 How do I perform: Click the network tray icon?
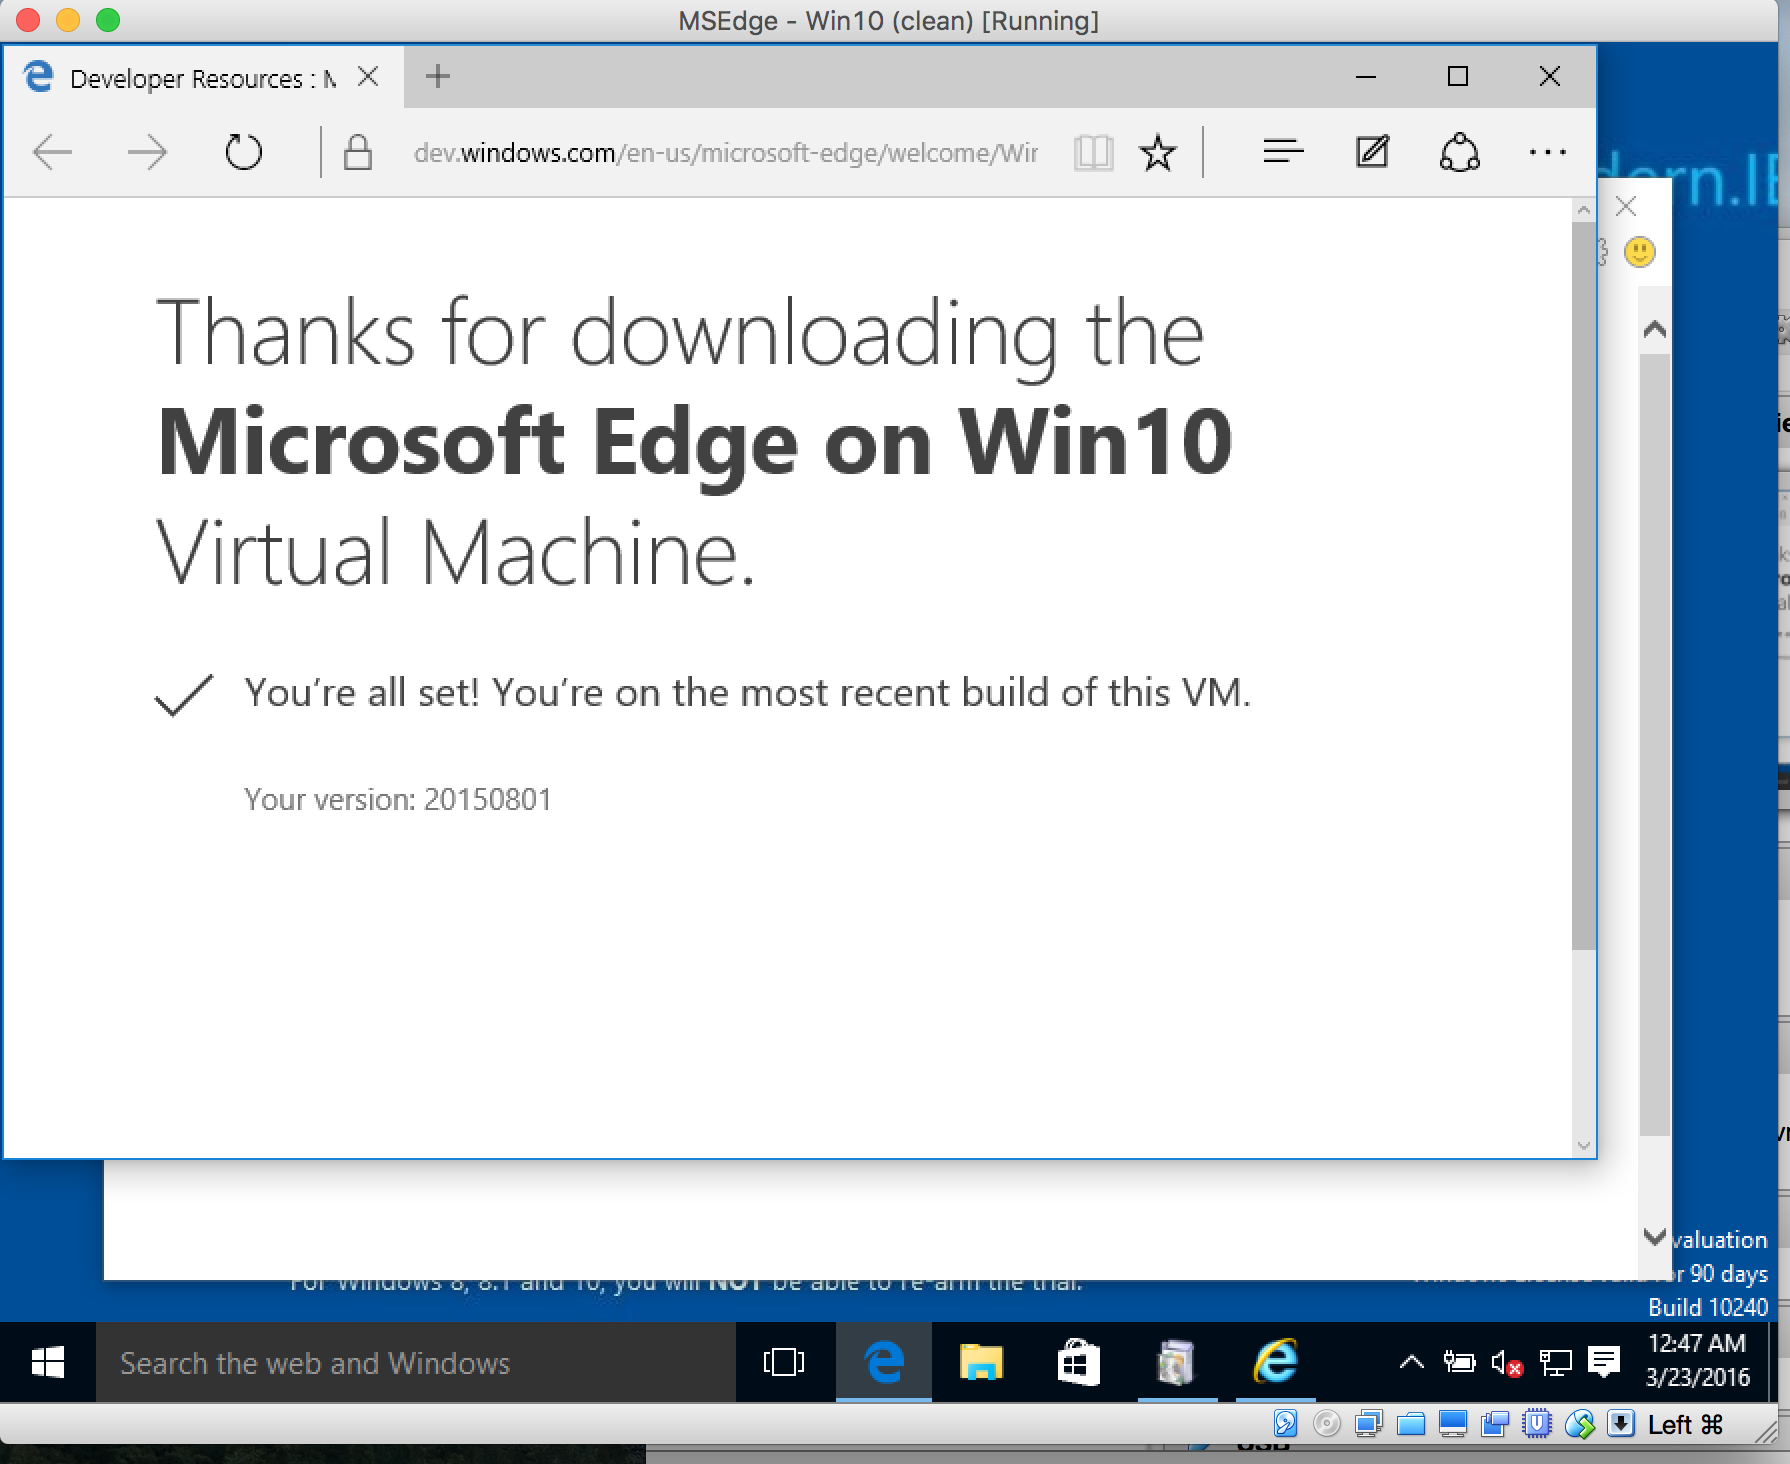[x=1555, y=1362]
